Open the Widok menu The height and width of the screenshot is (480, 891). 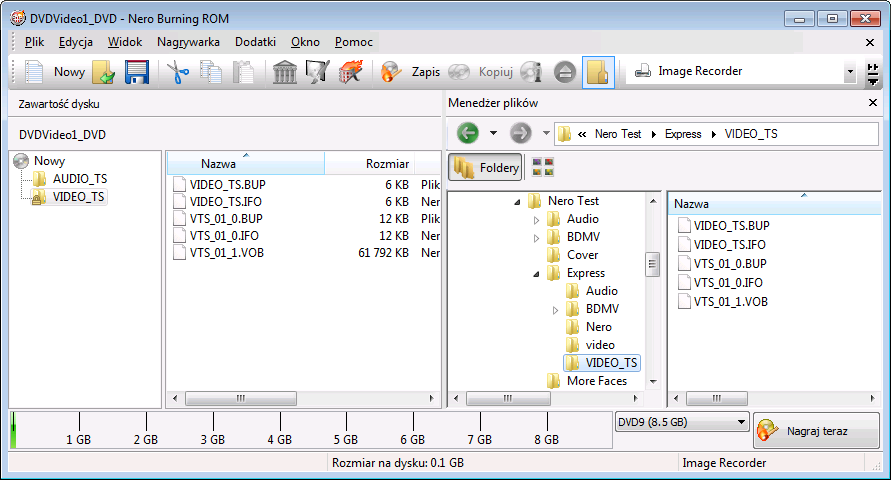tap(124, 42)
